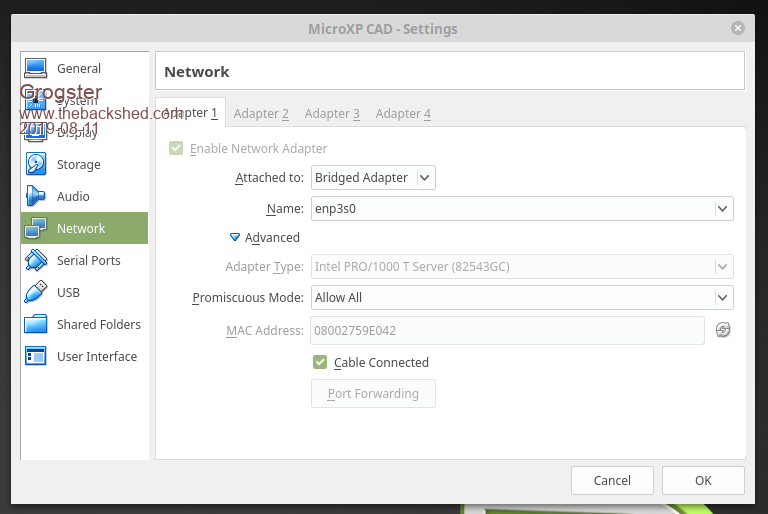Image resolution: width=768 pixels, height=514 pixels.
Task: Collapse the Advanced section
Action: click(236, 238)
